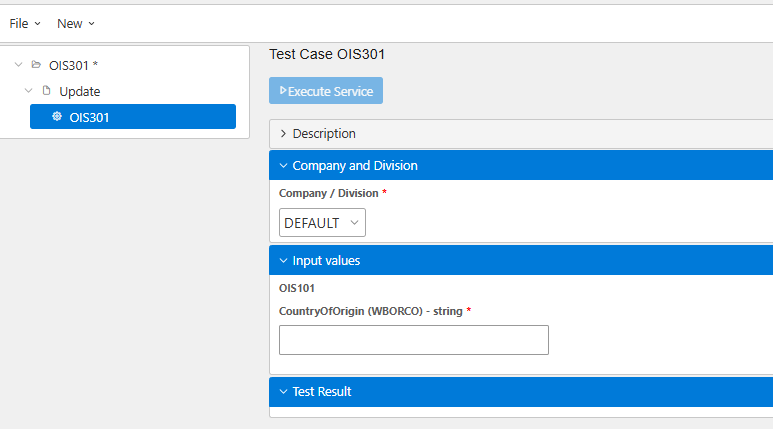Click the play icon on Execute Service
Image resolution: width=773 pixels, height=429 pixels.
coord(283,91)
